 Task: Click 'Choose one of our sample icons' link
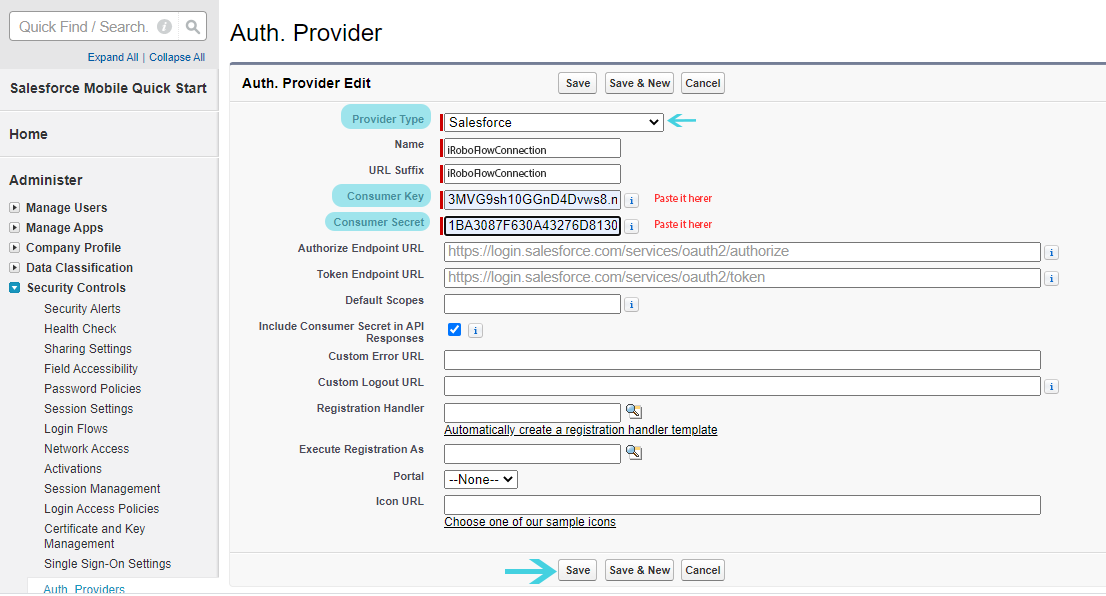click(530, 522)
